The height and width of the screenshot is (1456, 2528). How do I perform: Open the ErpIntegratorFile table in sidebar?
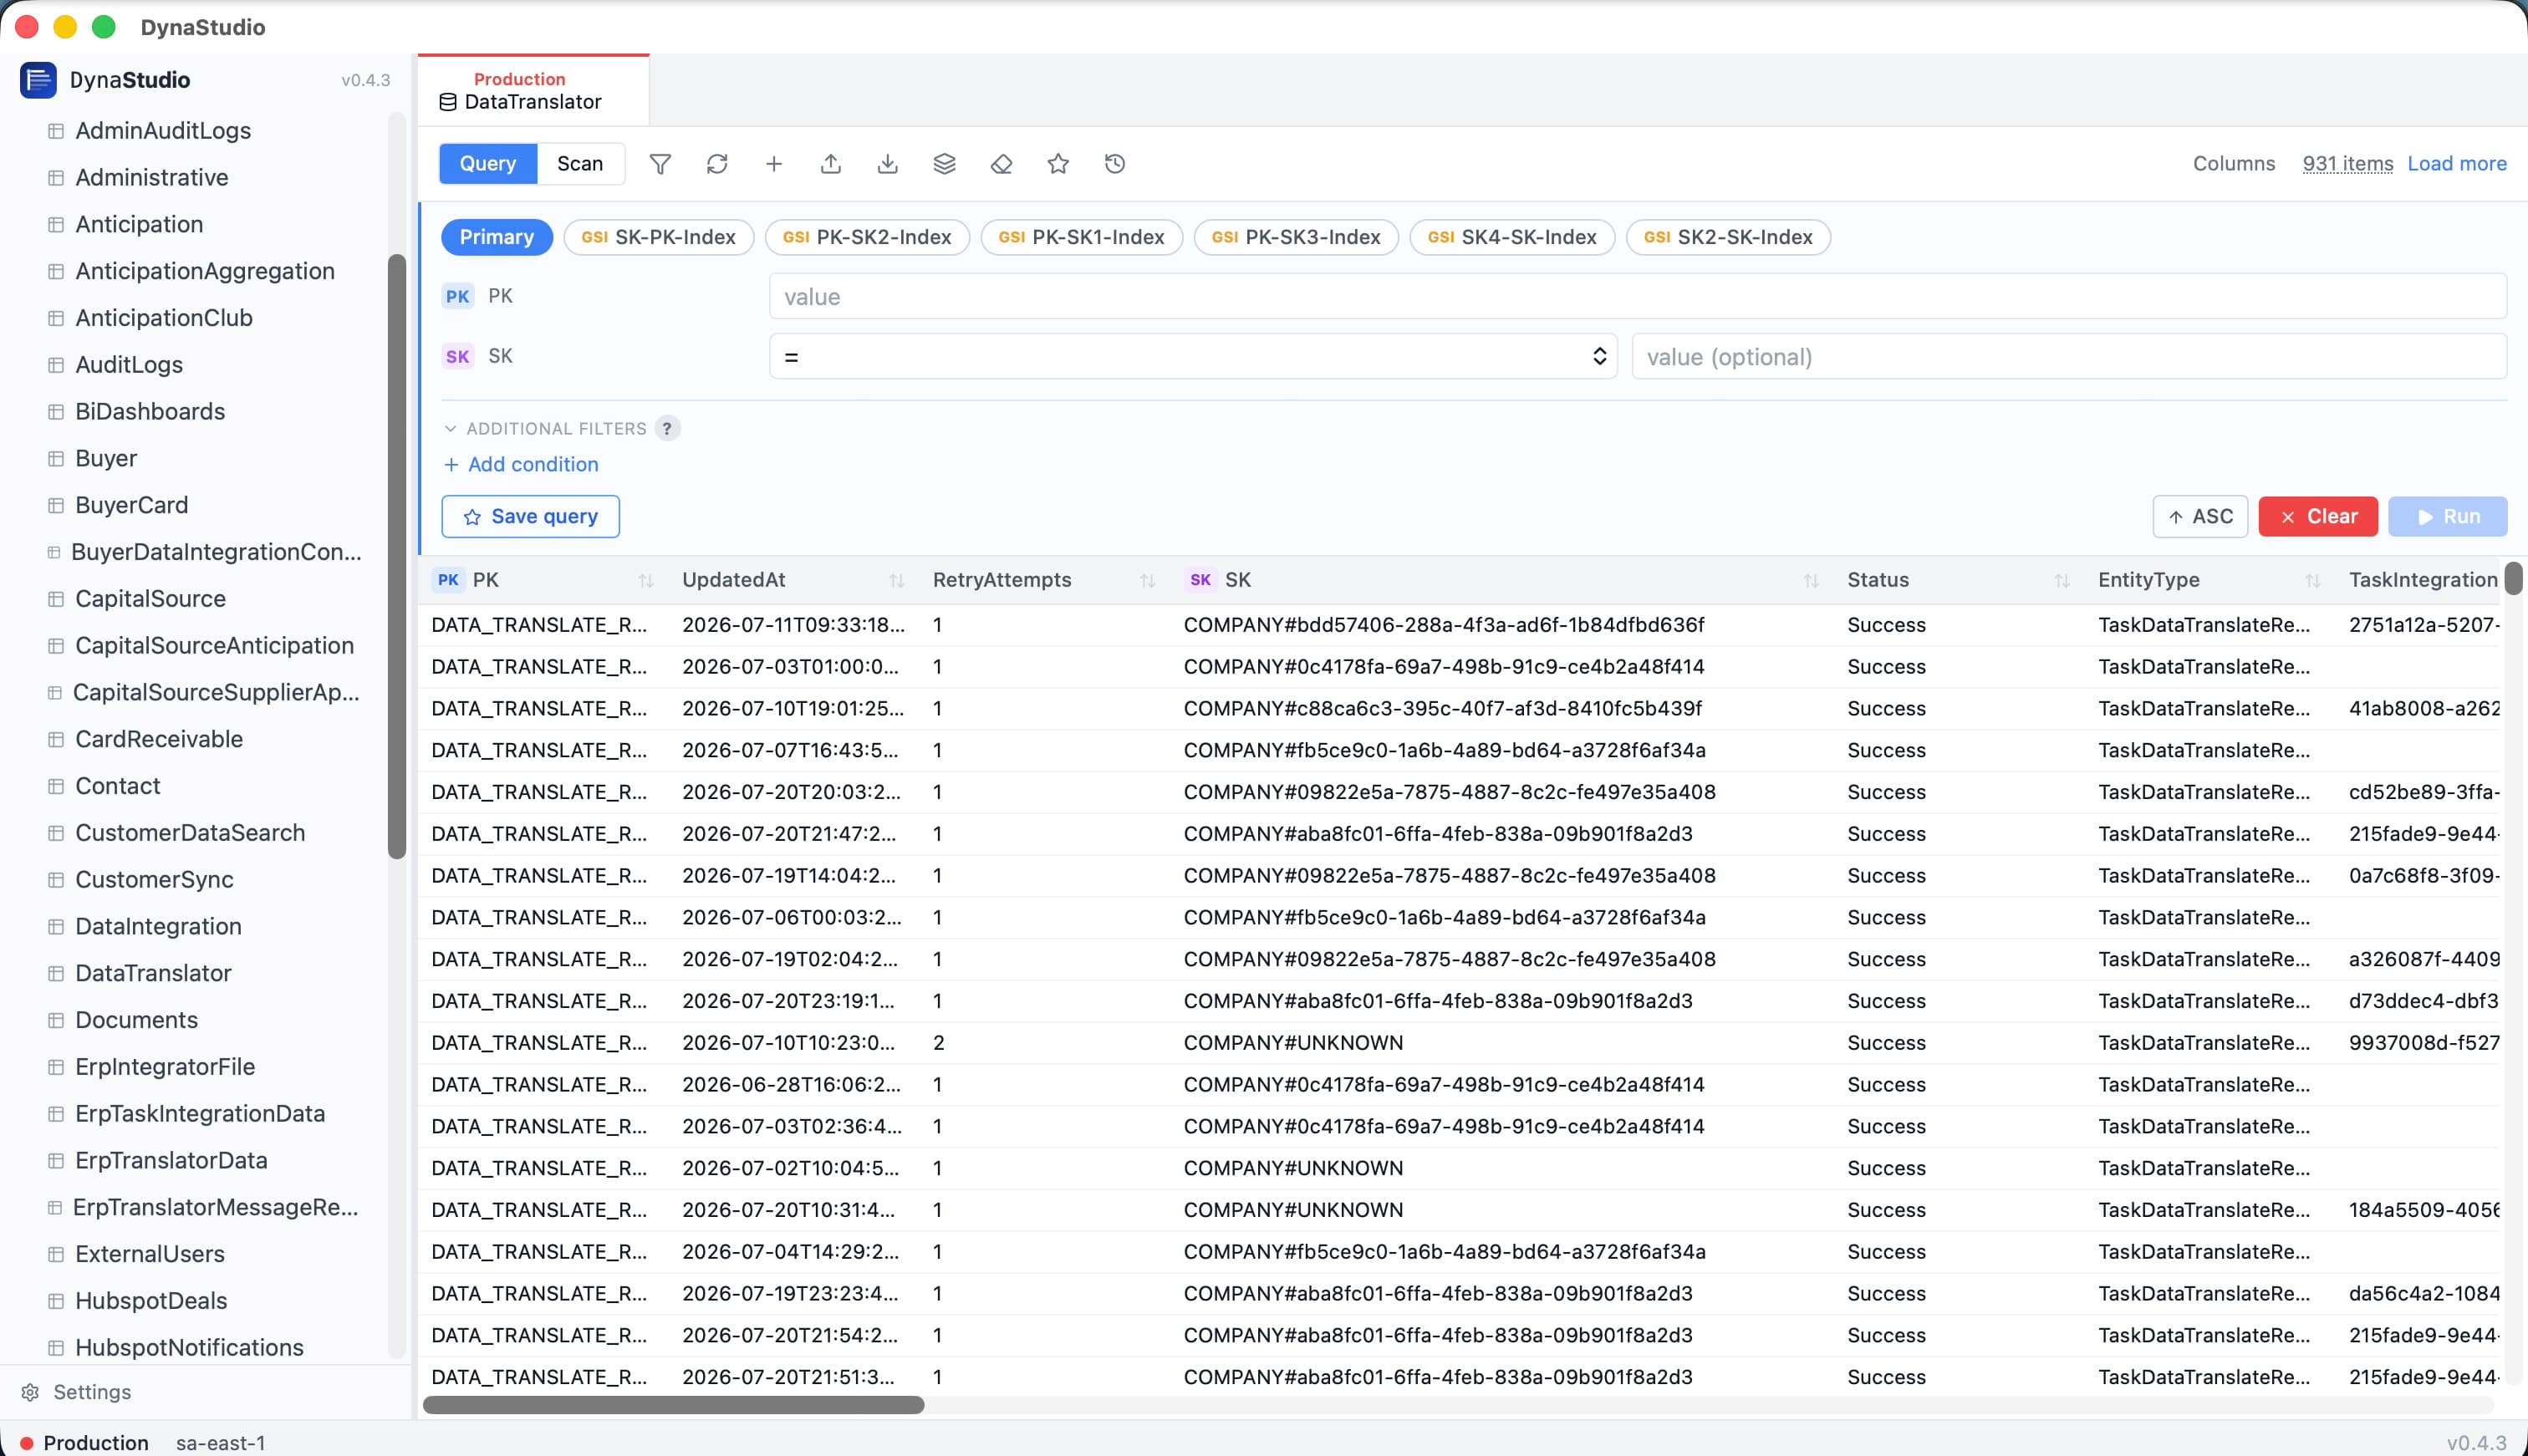(x=165, y=1067)
